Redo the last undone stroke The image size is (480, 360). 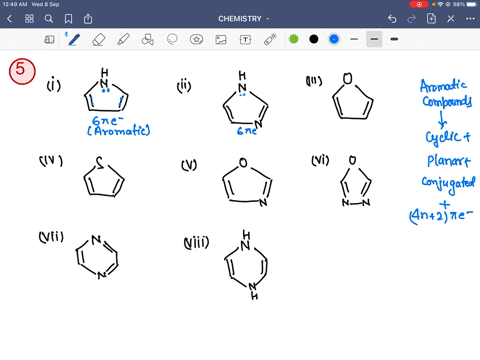point(412,19)
